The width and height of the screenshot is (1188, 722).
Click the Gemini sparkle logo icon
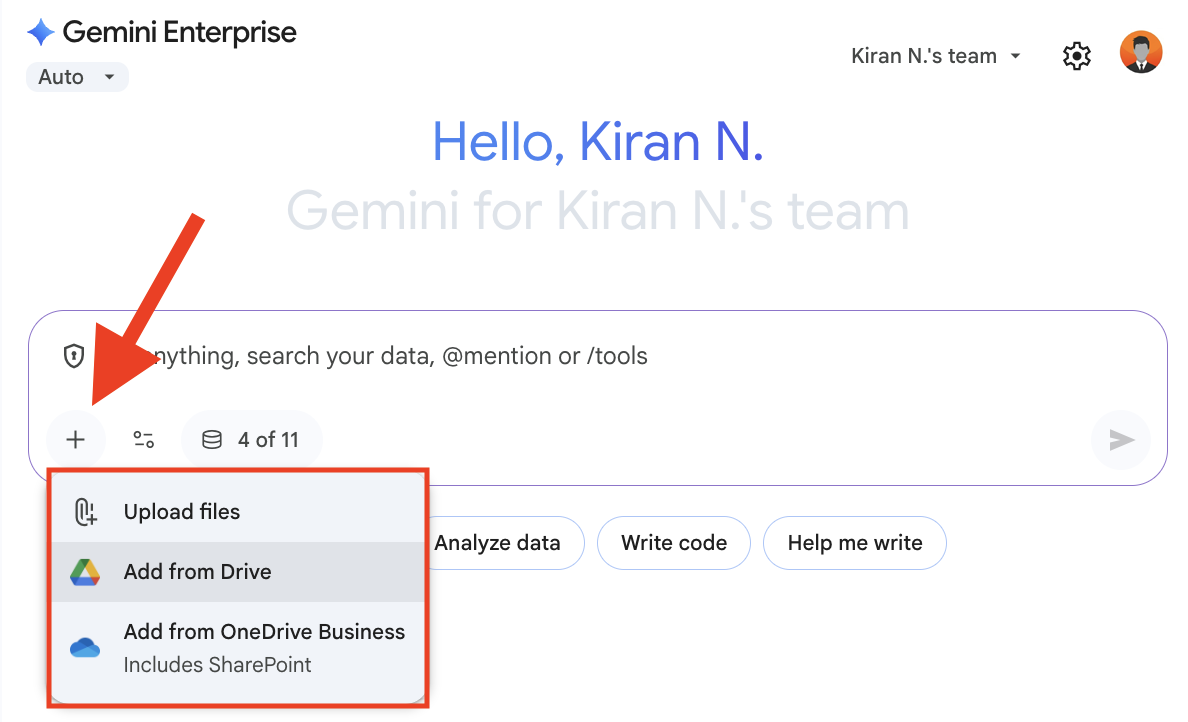[40, 32]
